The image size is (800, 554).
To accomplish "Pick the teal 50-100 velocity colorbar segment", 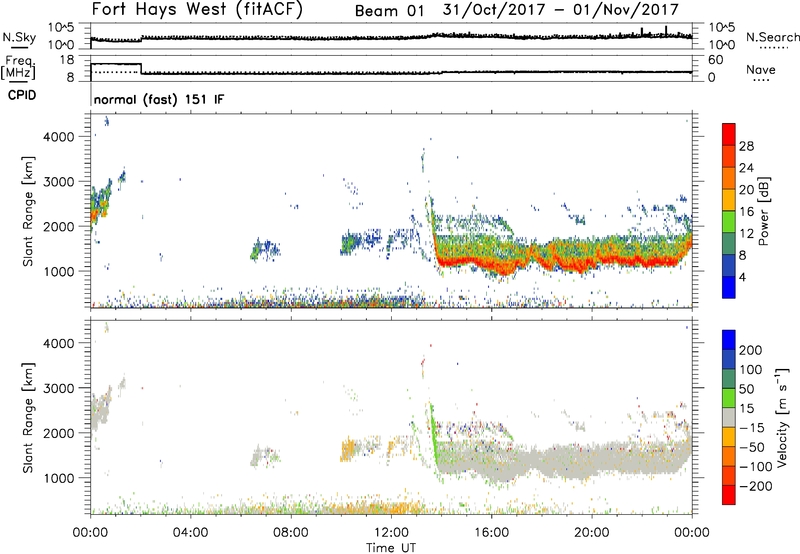I will point(729,379).
